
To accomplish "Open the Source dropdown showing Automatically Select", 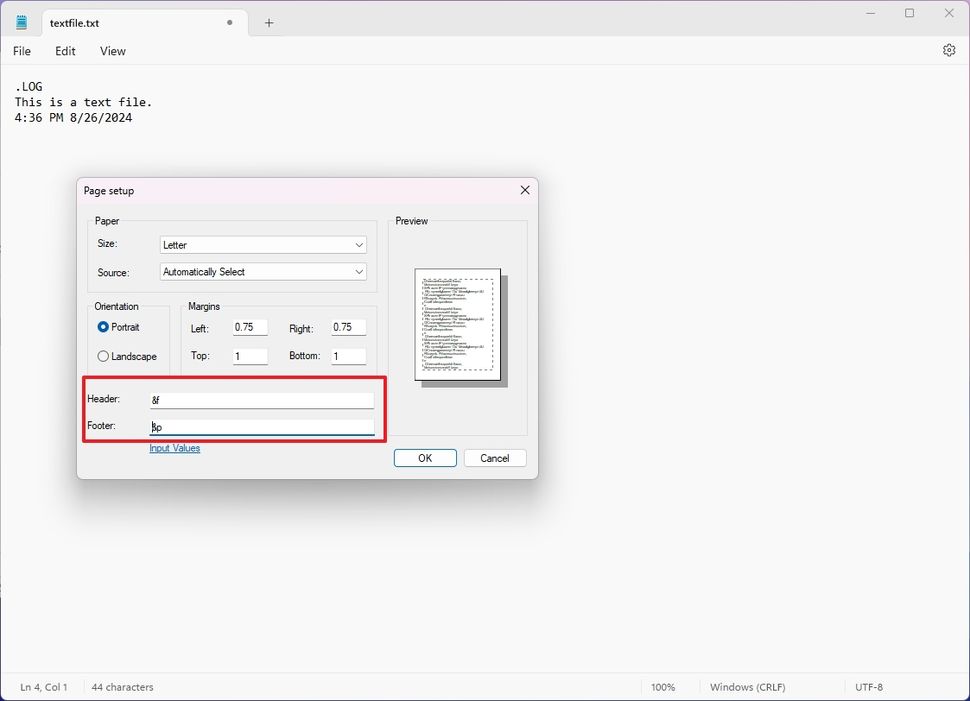I will coord(262,271).
